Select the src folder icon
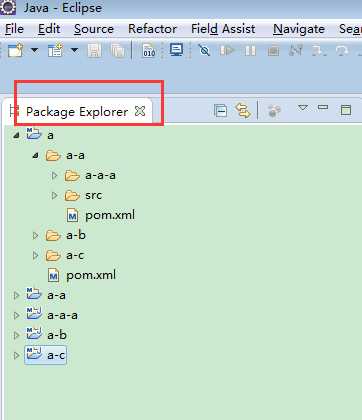This screenshot has width=362, height=420. pos(72,195)
